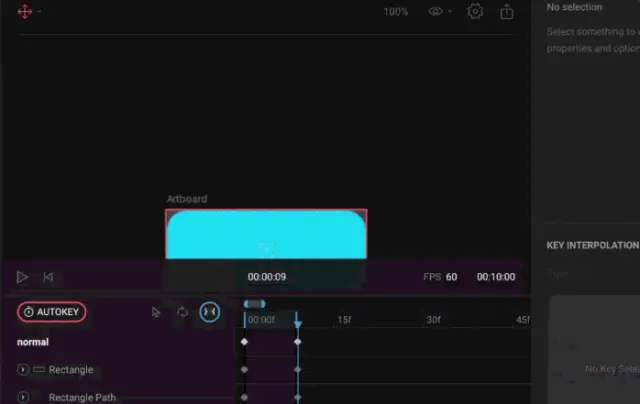Image resolution: width=640 pixels, height=404 pixels.
Task: Select Rectangle row keyframe at playhead
Action: [x=298, y=369]
